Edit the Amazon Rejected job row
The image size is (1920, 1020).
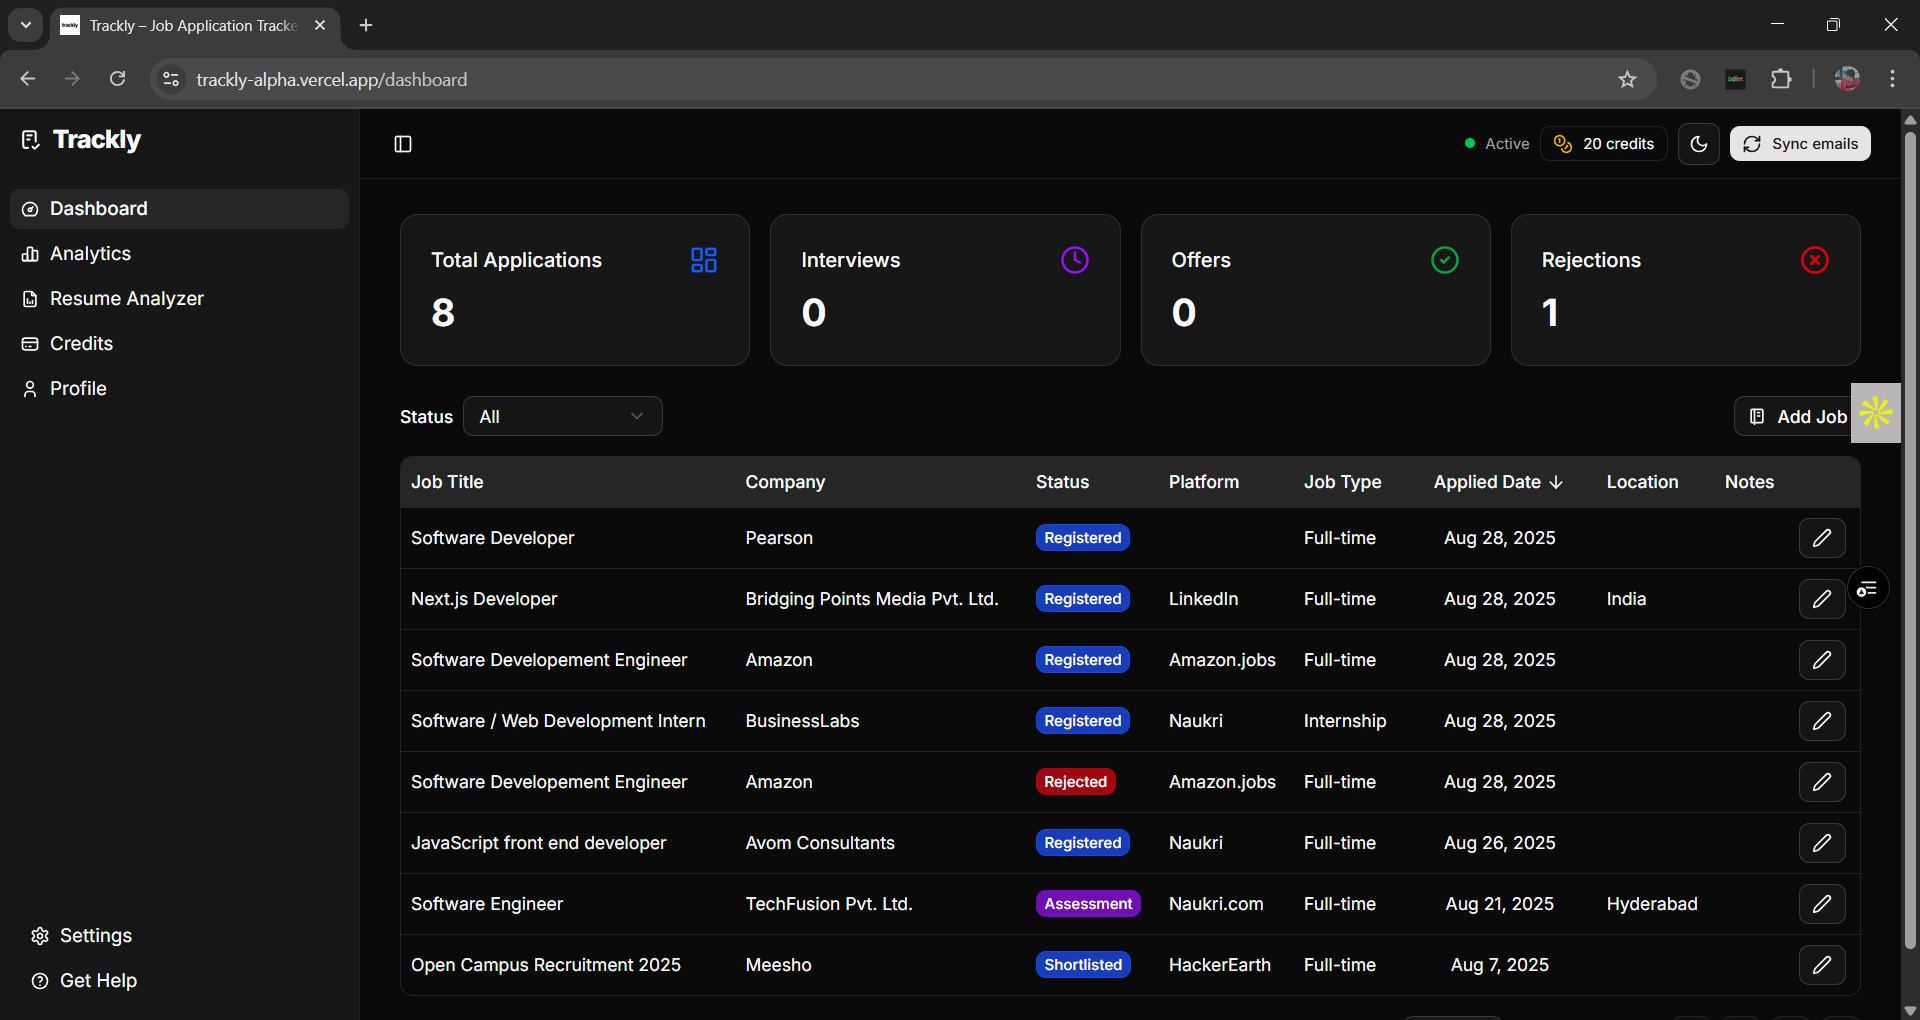click(x=1822, y=782)
